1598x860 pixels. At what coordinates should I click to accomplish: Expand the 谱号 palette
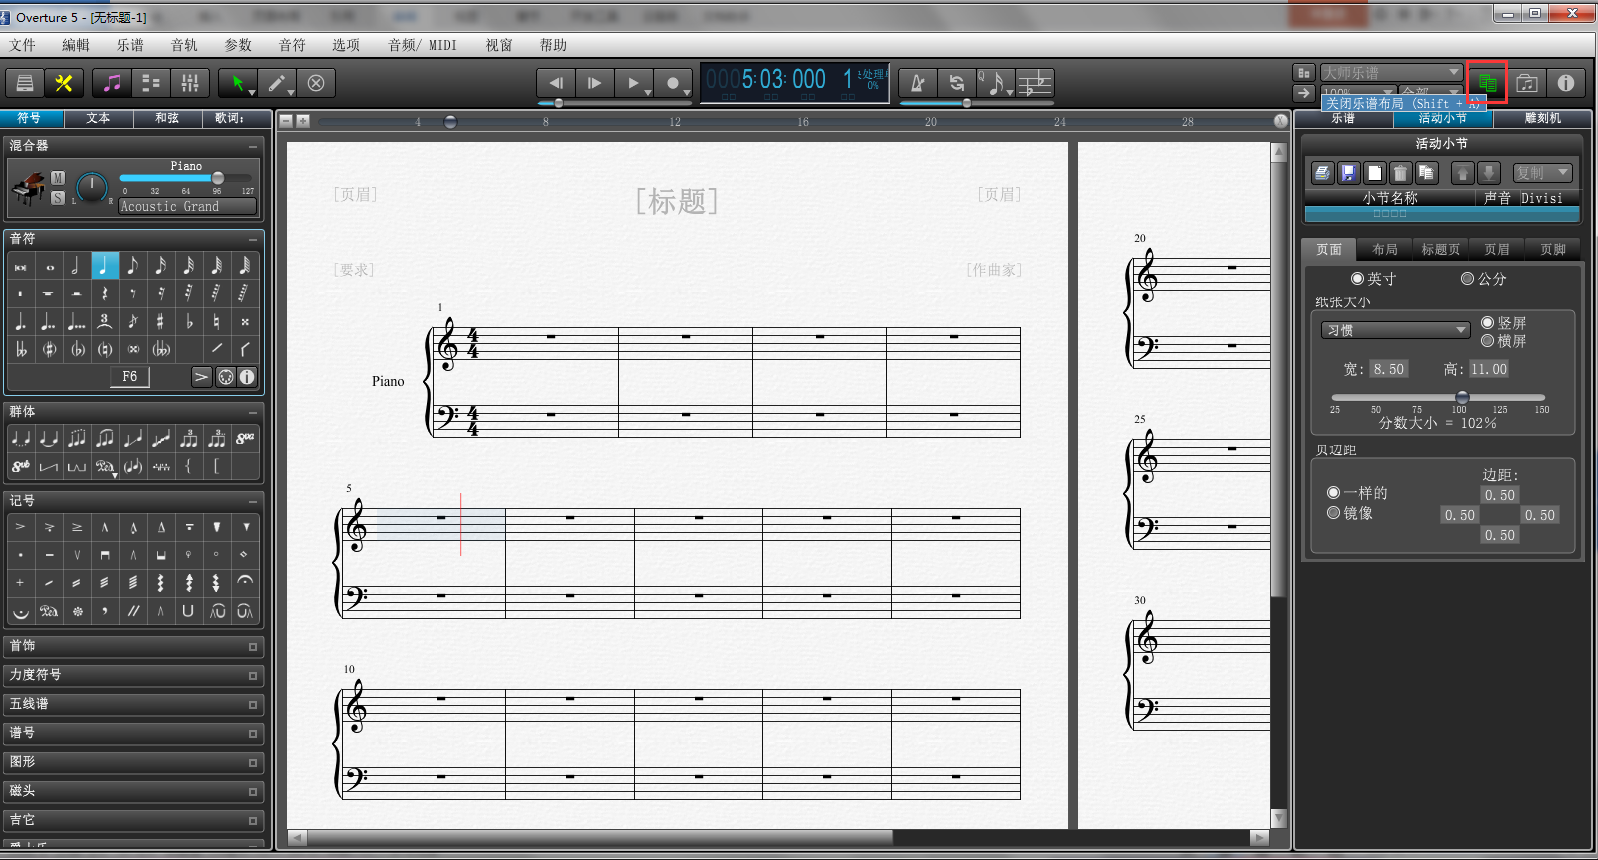pyautogui.click(x=134, y=734)
